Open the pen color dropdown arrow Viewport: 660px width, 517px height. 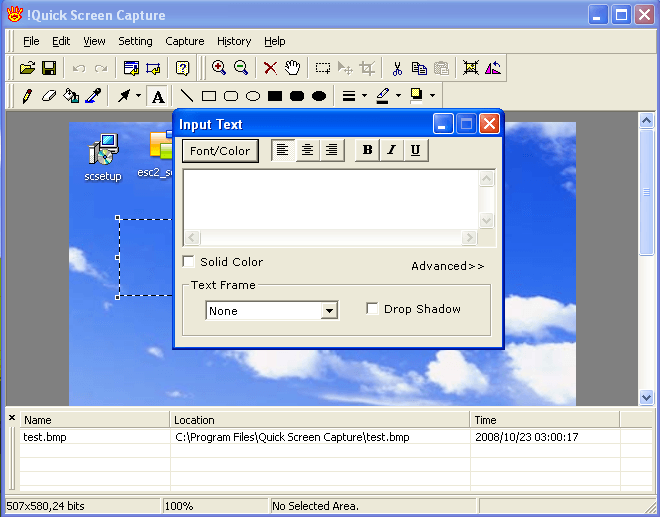coord(398,96)
